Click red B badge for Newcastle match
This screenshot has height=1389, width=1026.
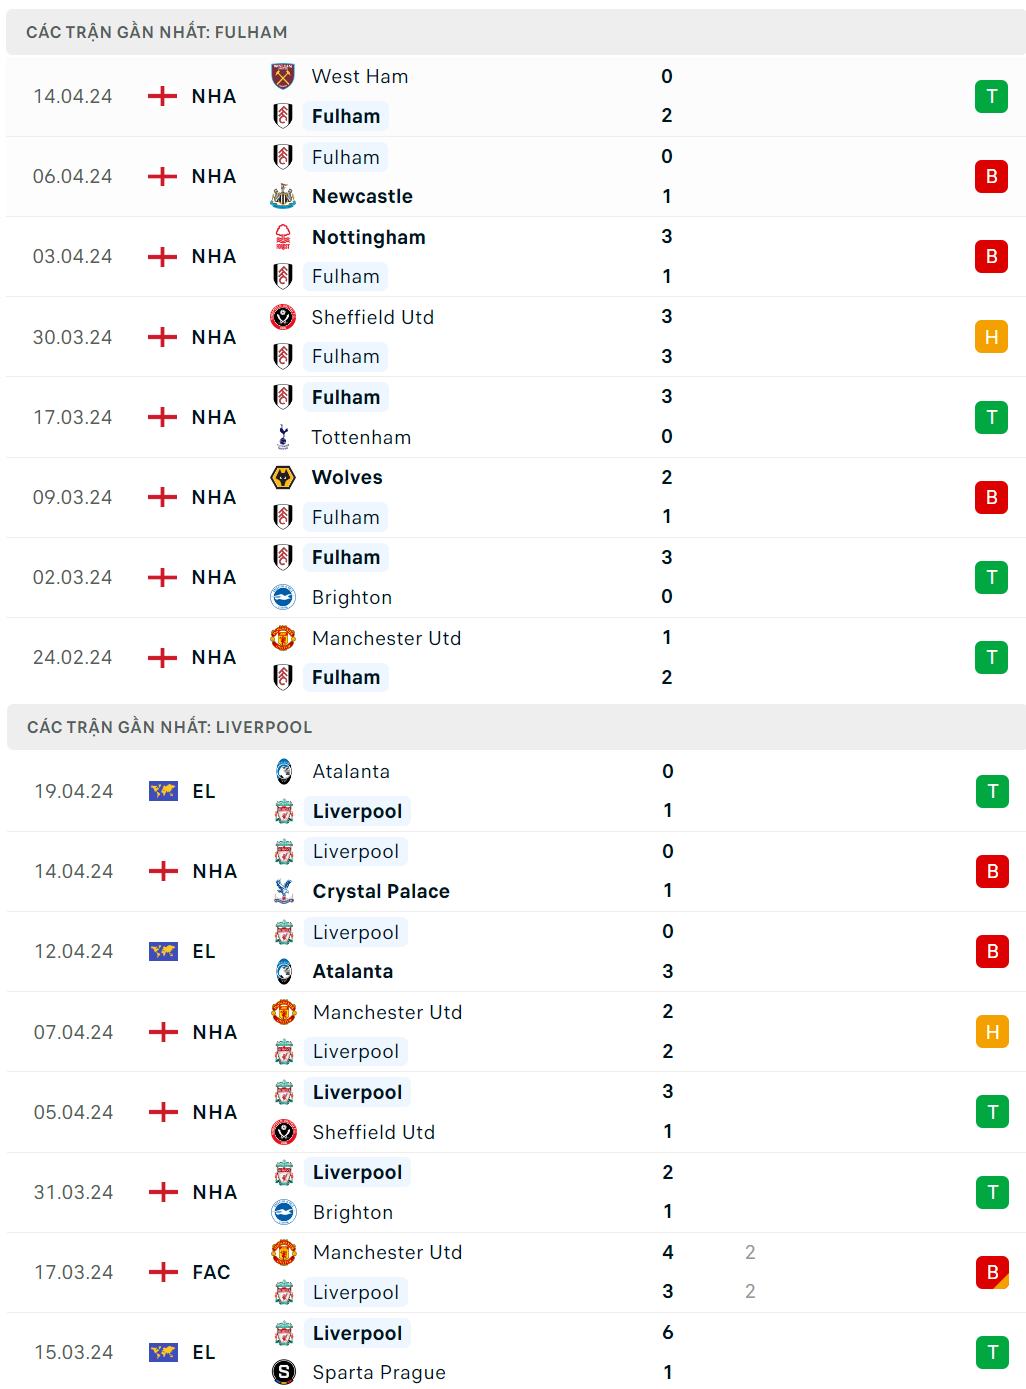coord(991,176)
